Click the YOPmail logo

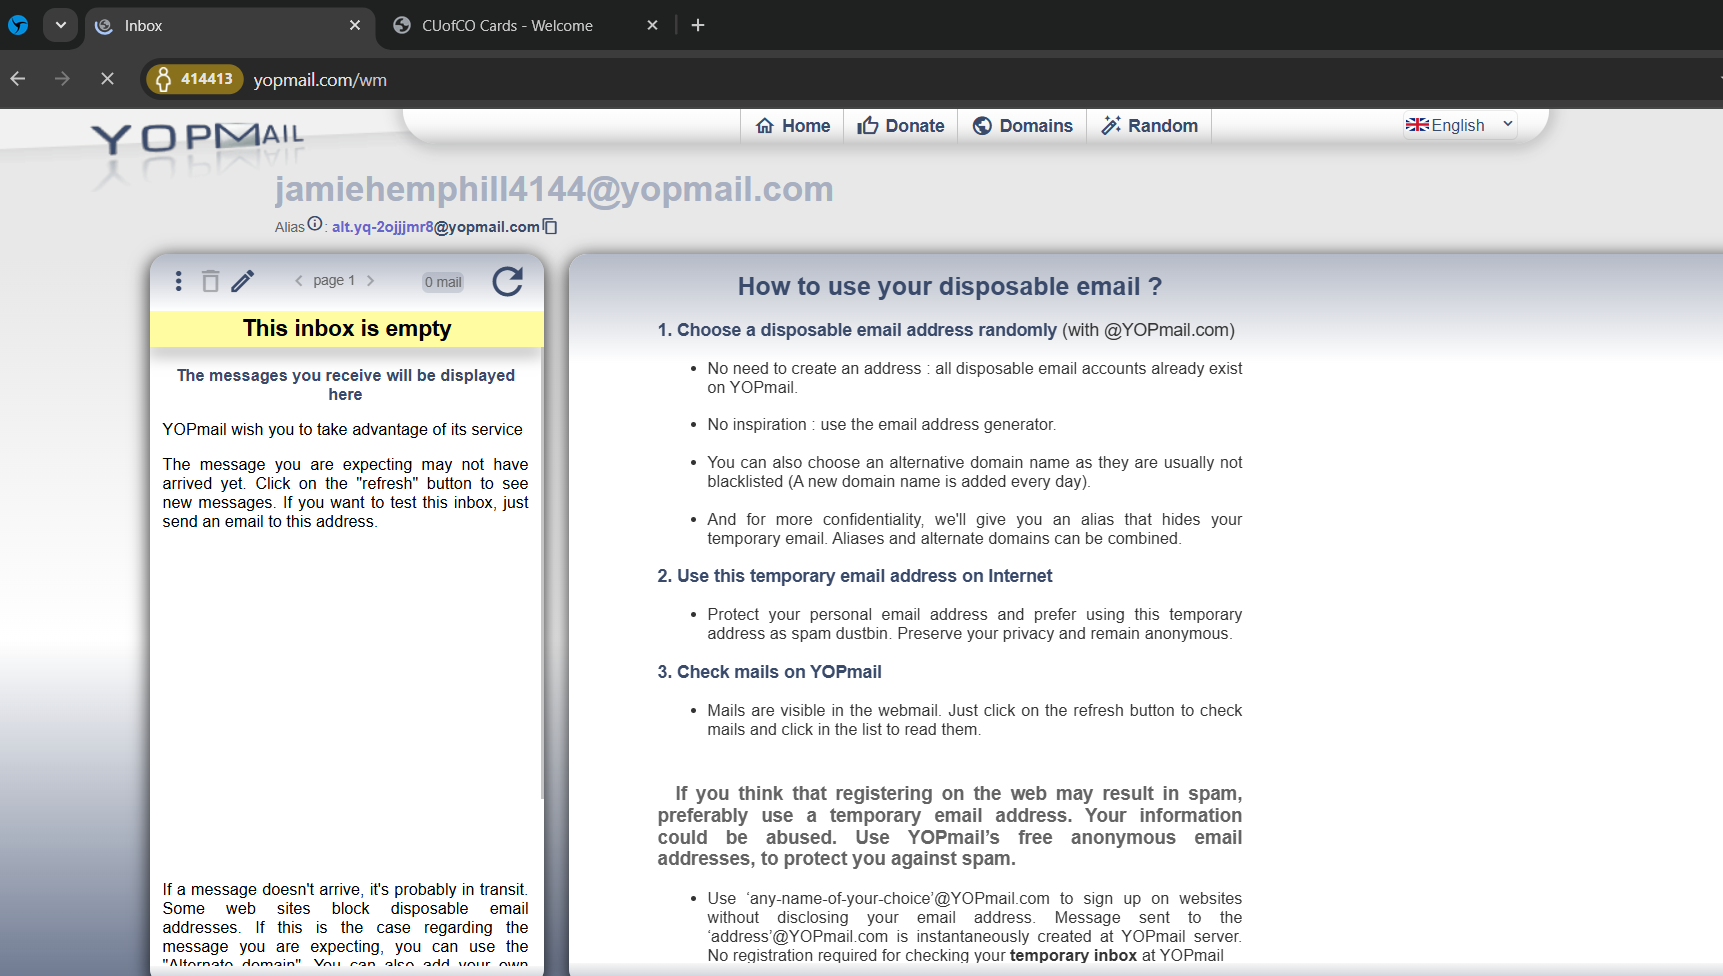point(197,138)
